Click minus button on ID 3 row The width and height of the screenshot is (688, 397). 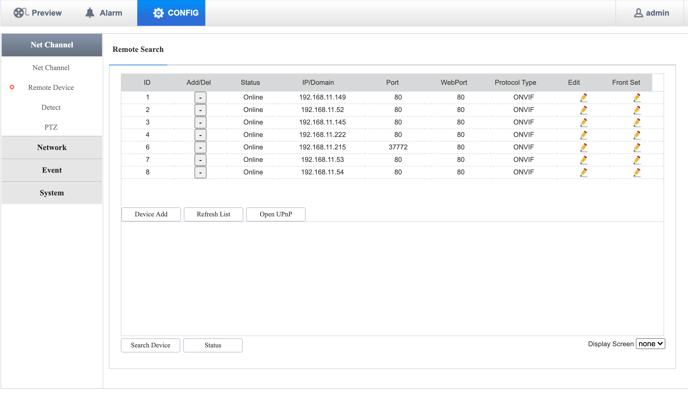(200, 122)
